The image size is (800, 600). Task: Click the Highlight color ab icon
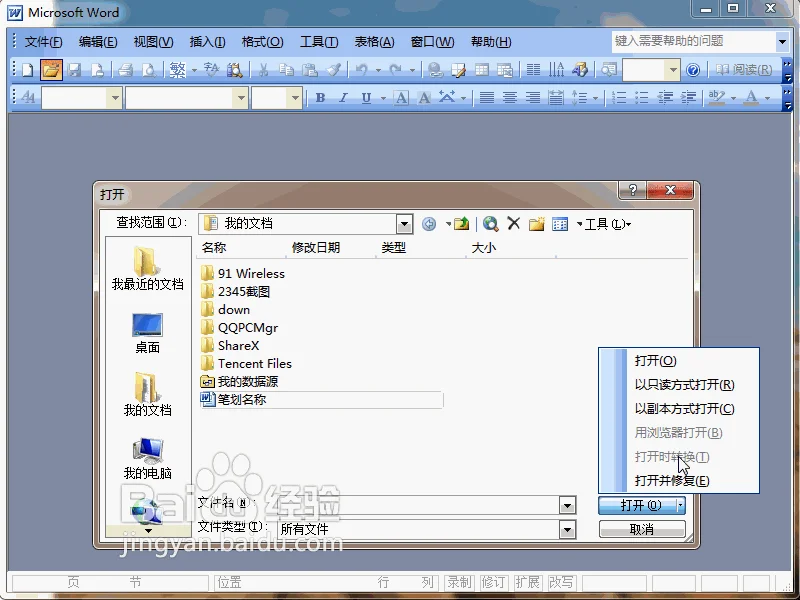click(x=716, y=97)
